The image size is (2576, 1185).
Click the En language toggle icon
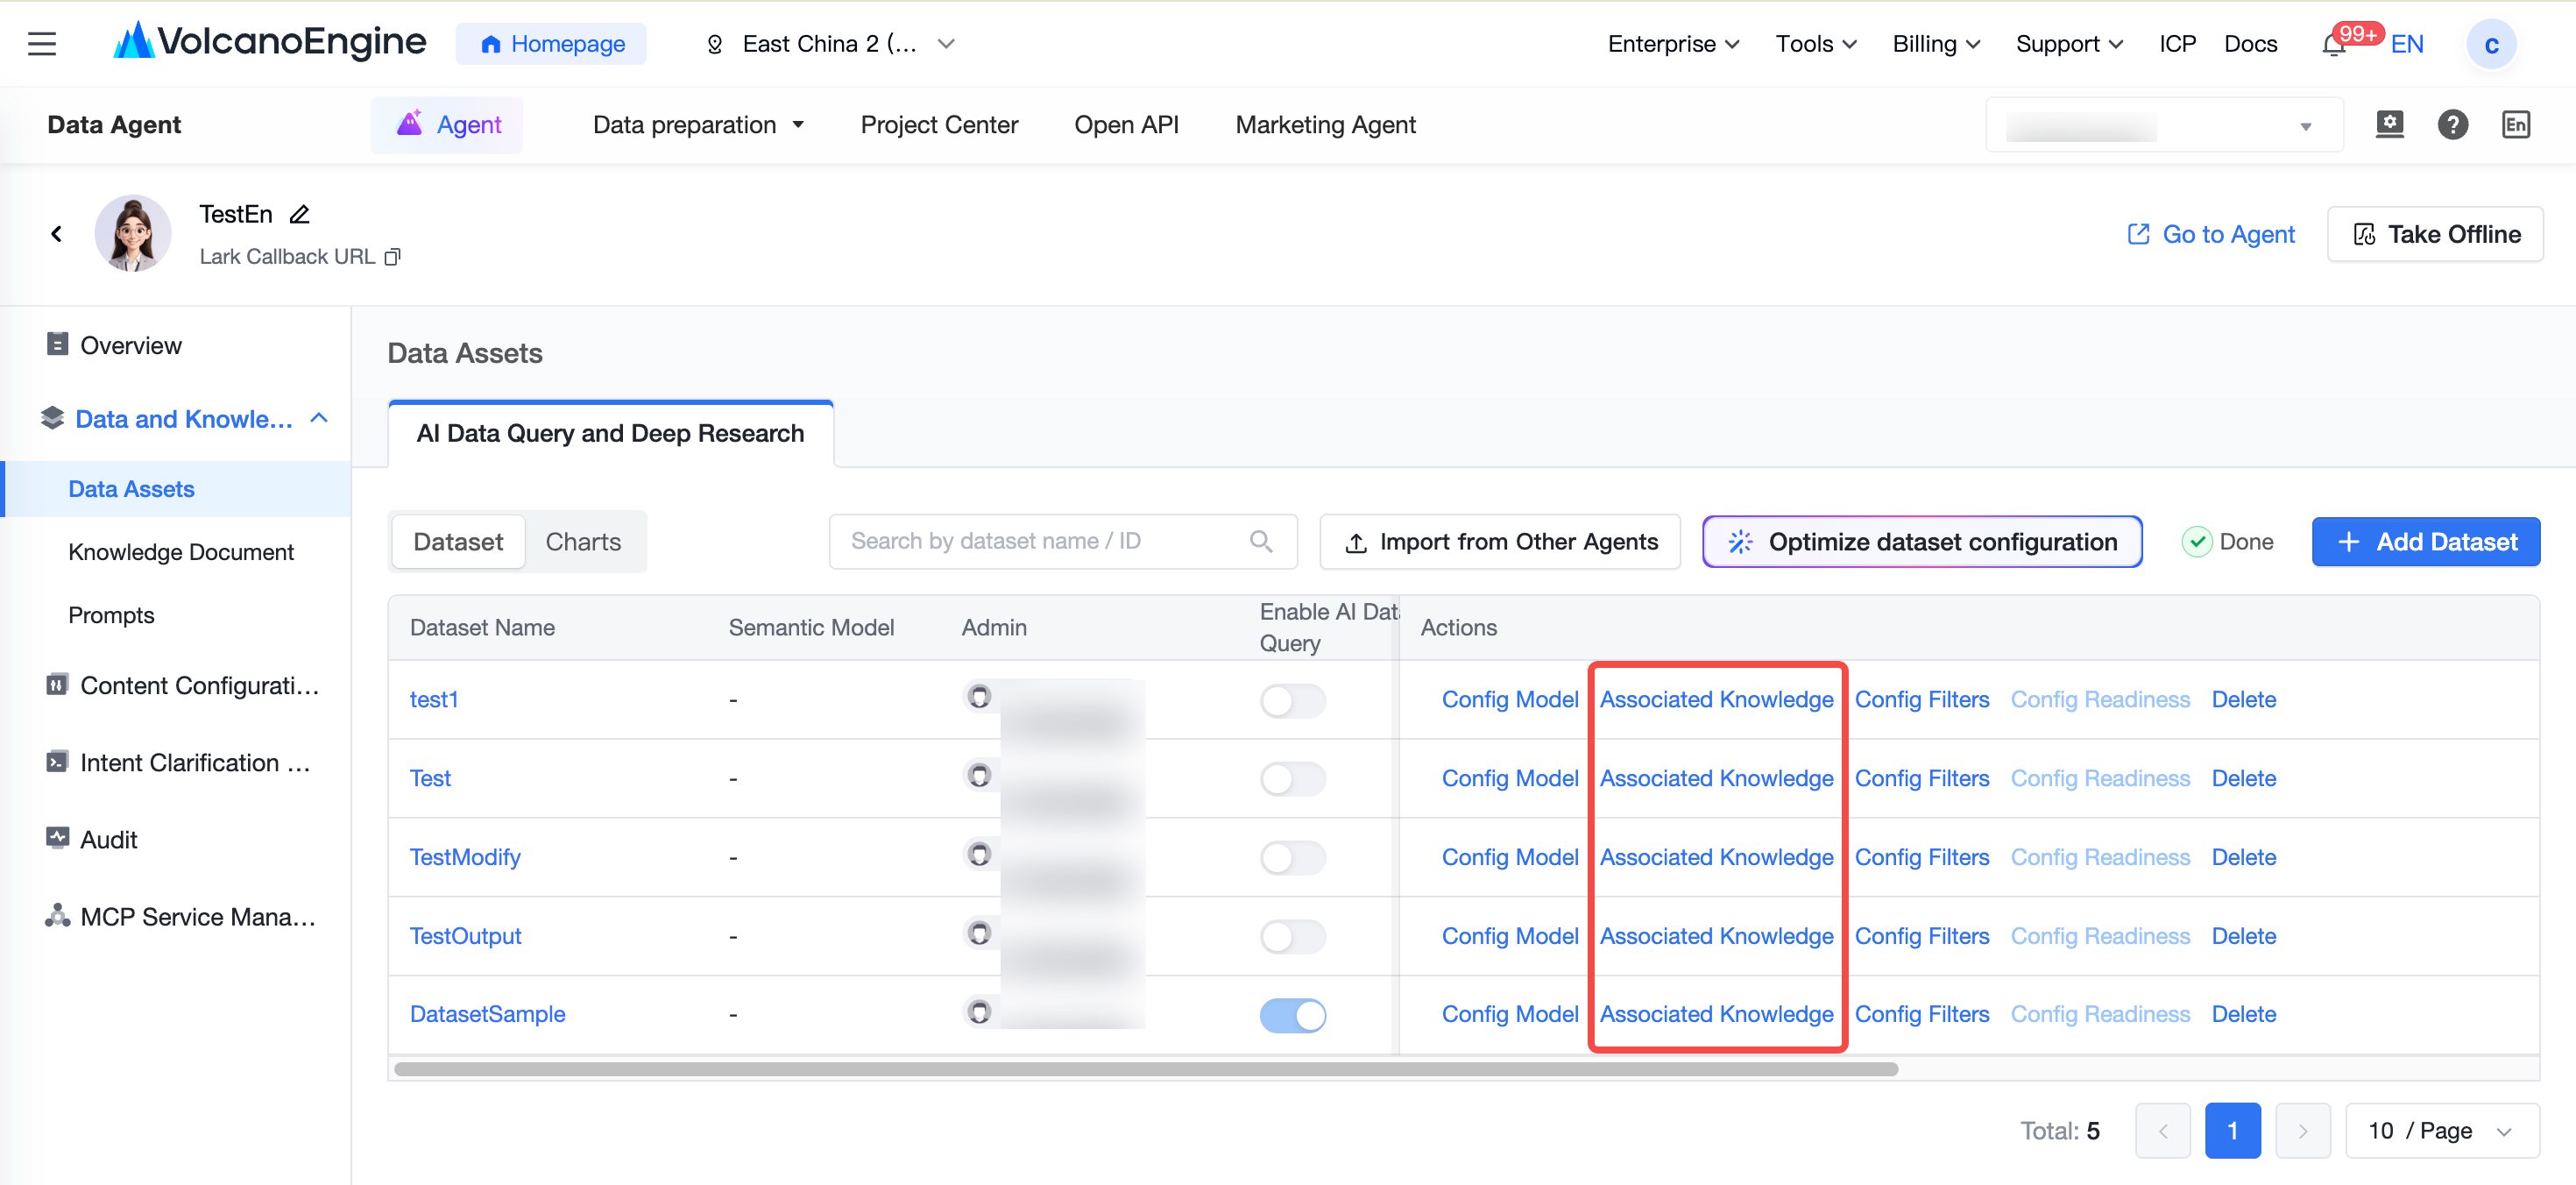point(2515,125)
